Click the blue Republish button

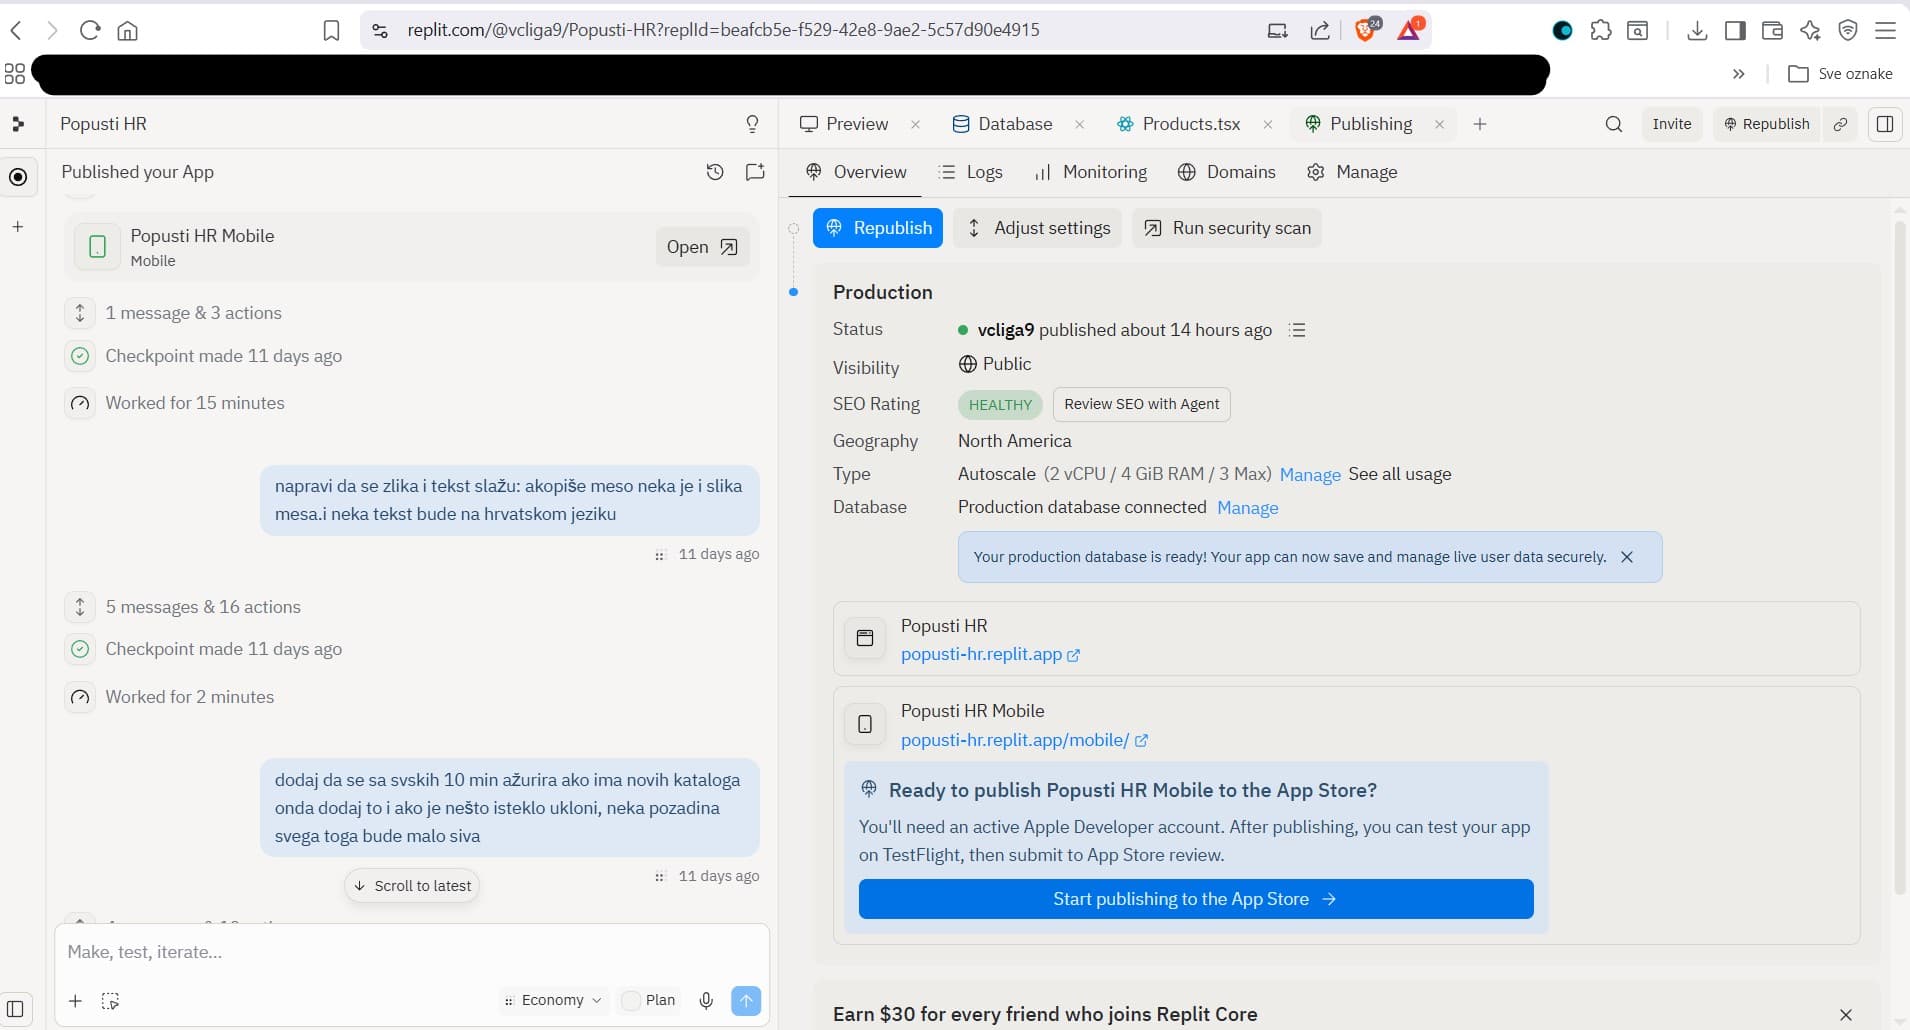coord(878,228)
